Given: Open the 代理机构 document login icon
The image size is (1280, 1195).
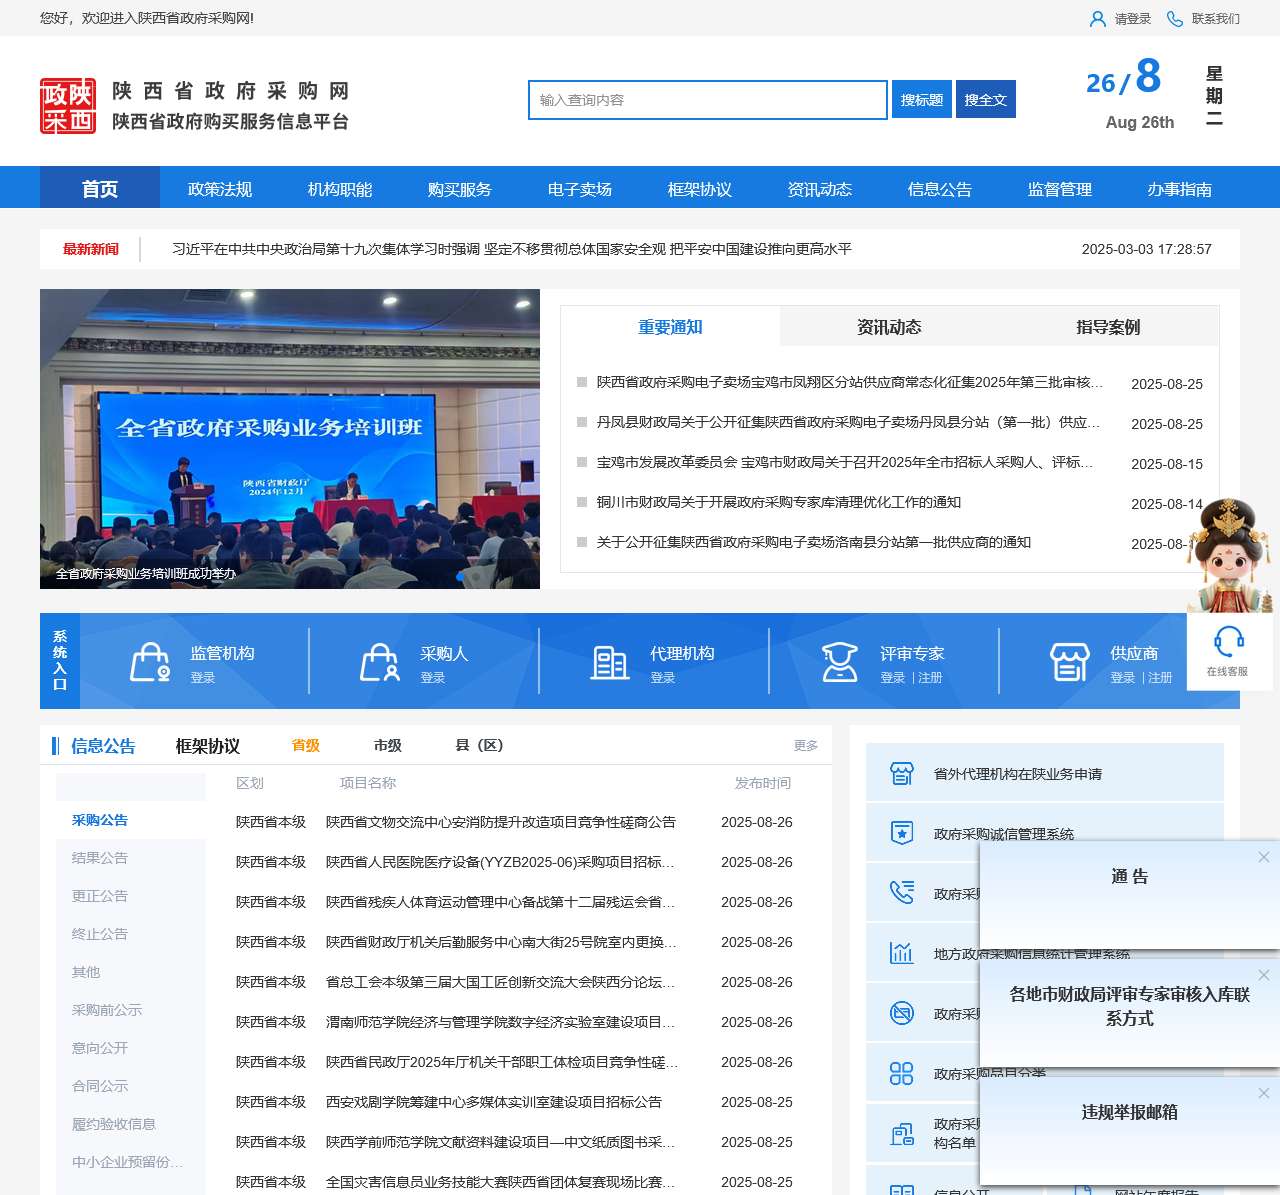Looking at the screenshot, I should coord(609,661).
